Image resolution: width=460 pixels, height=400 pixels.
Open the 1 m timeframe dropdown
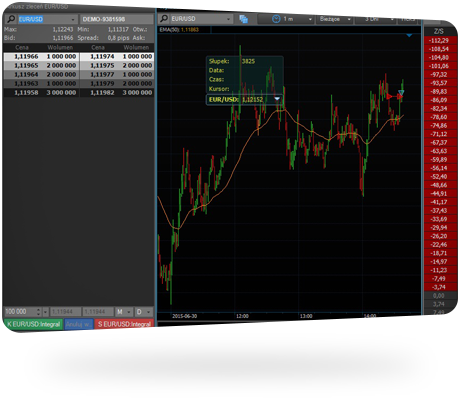coord(310,19)
